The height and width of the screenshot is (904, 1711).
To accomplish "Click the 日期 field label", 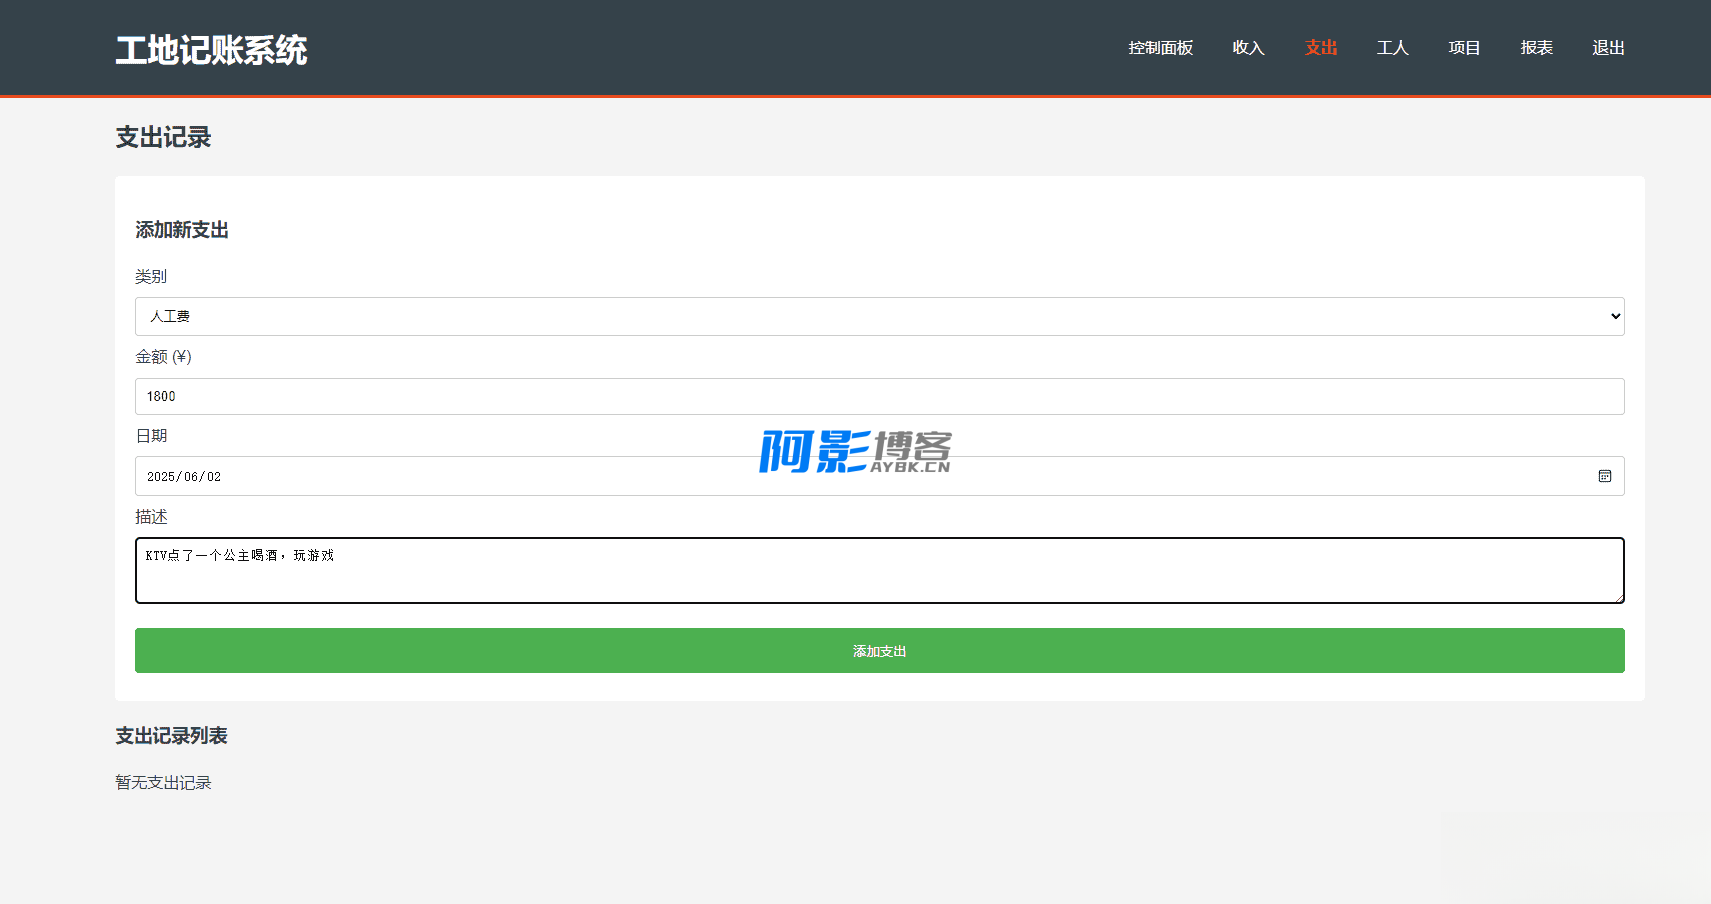I will click(151, 436).
